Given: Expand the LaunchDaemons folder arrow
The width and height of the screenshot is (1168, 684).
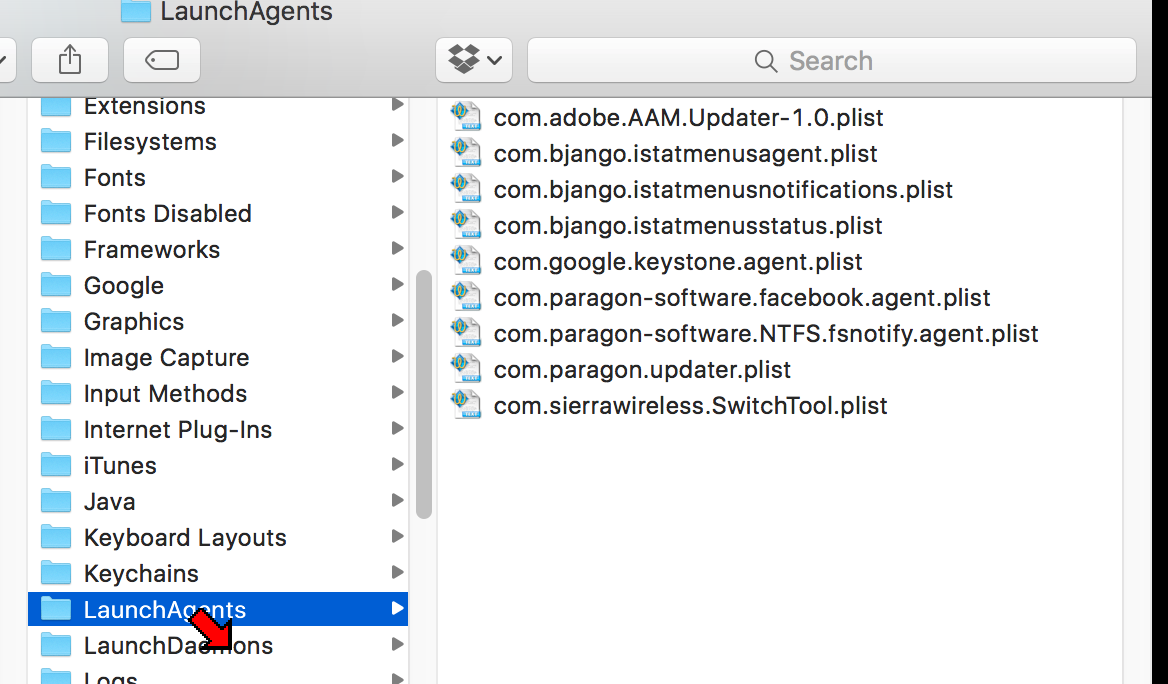Looking at the screenshot, I should (397, 645).
